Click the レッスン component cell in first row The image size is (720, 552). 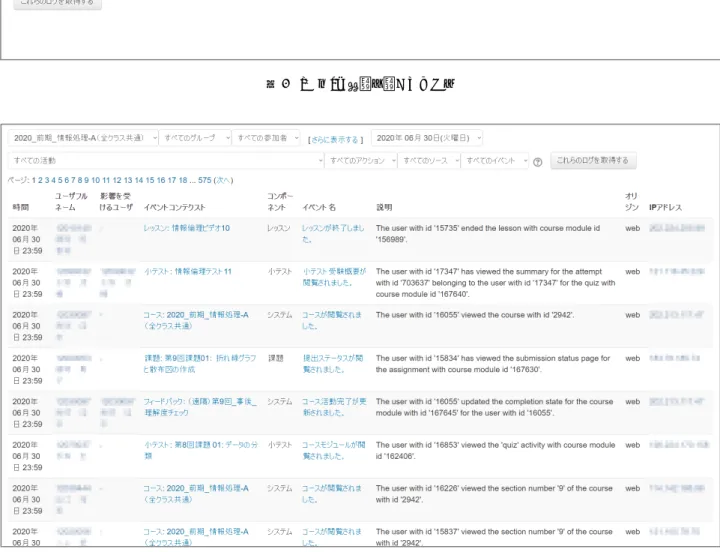pyautogui.click(x=279, y=228)
